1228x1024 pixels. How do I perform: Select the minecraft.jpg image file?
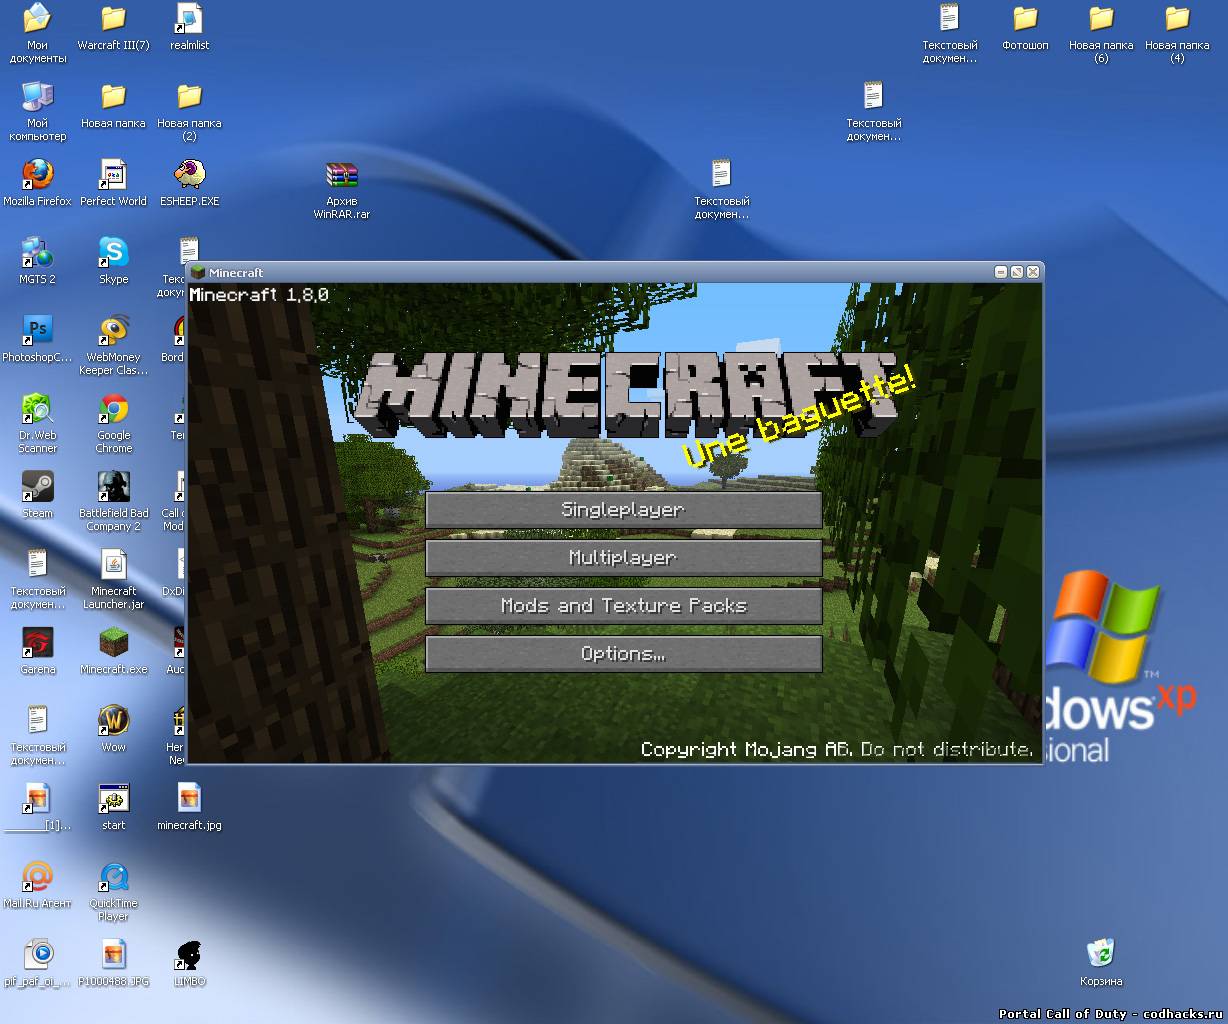189,798
